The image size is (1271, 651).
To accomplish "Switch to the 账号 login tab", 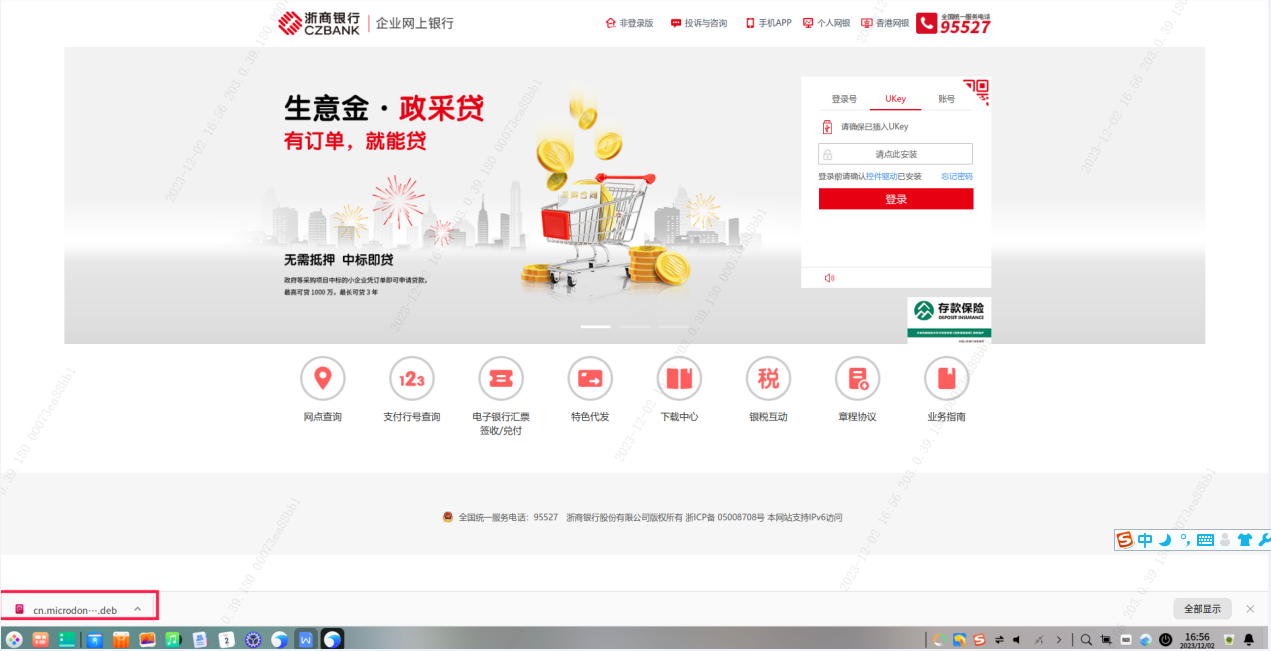I will tap(946, 99).
